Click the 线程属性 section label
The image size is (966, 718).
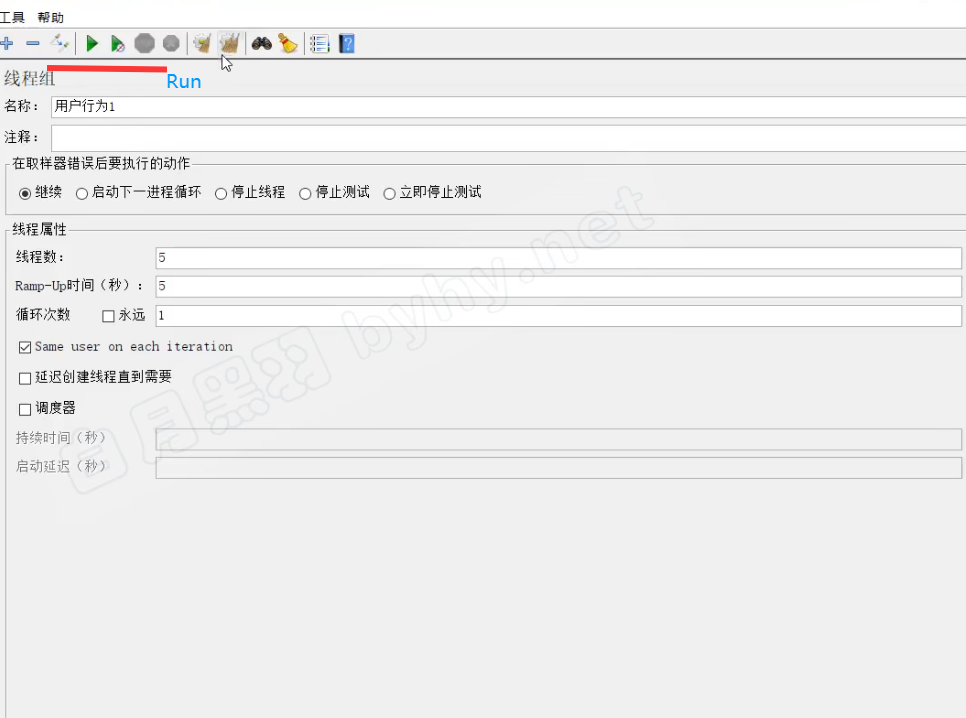point(39,229)
